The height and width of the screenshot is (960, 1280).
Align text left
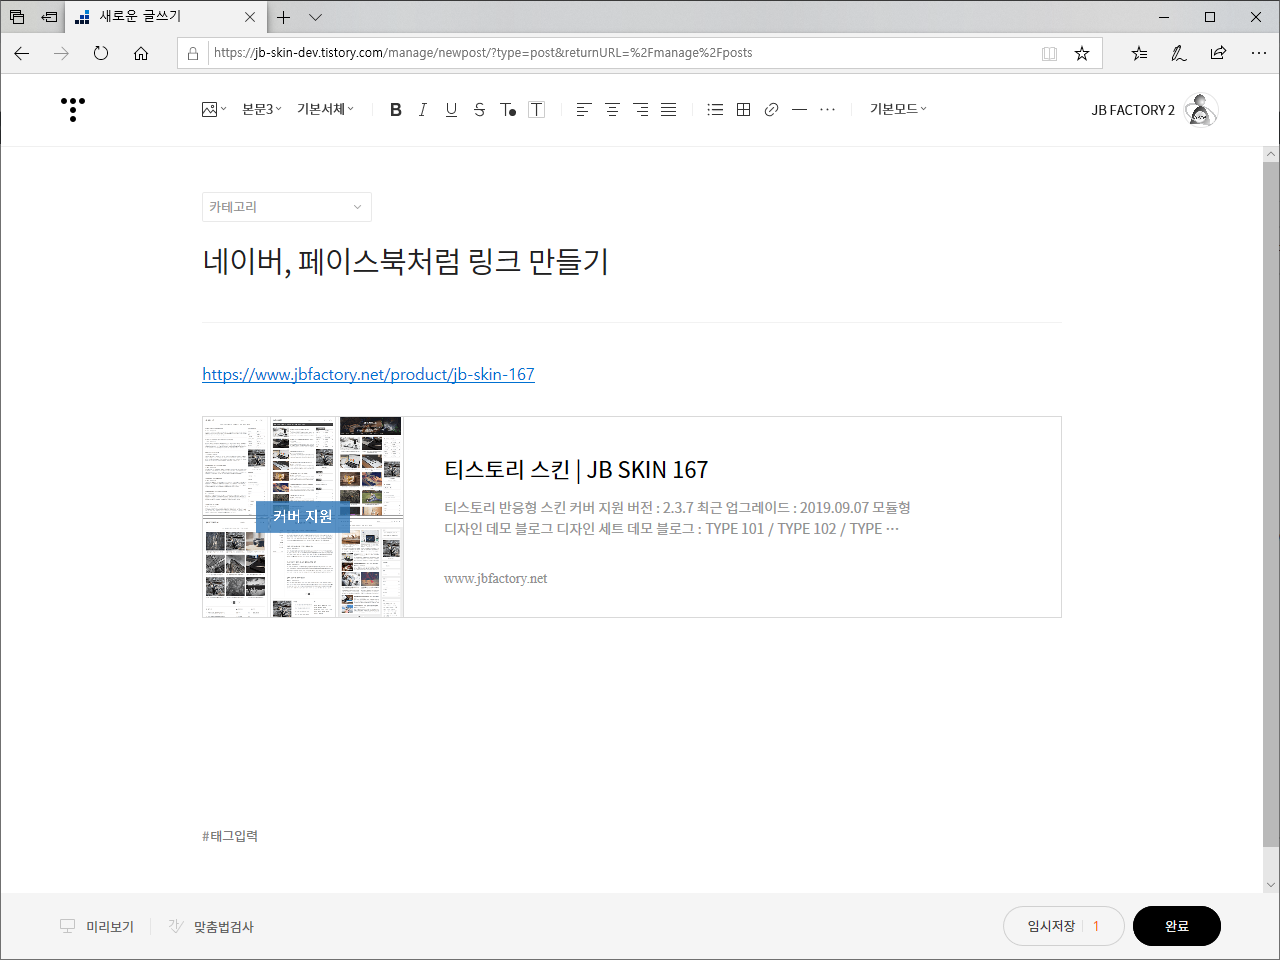coord(584,109)
